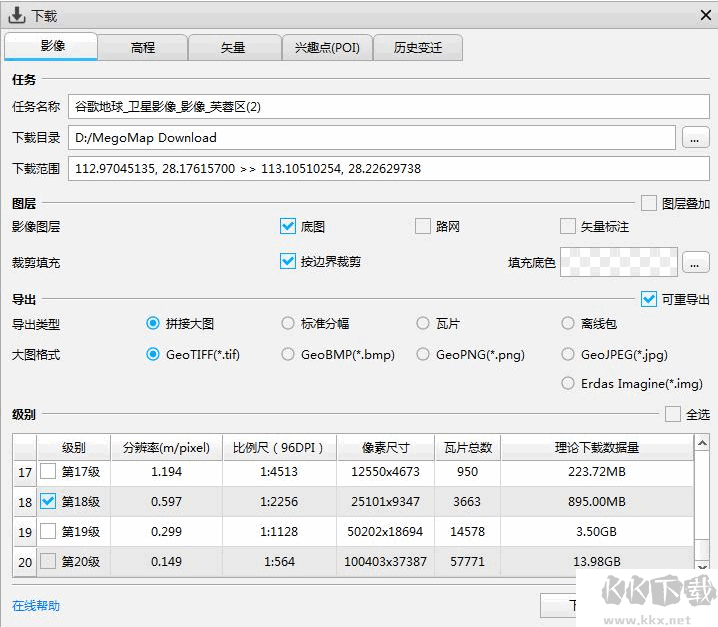Select Erdas Imagine(*.img) format
The width and height of the screenshot is (718, 627).
(568, 383)
